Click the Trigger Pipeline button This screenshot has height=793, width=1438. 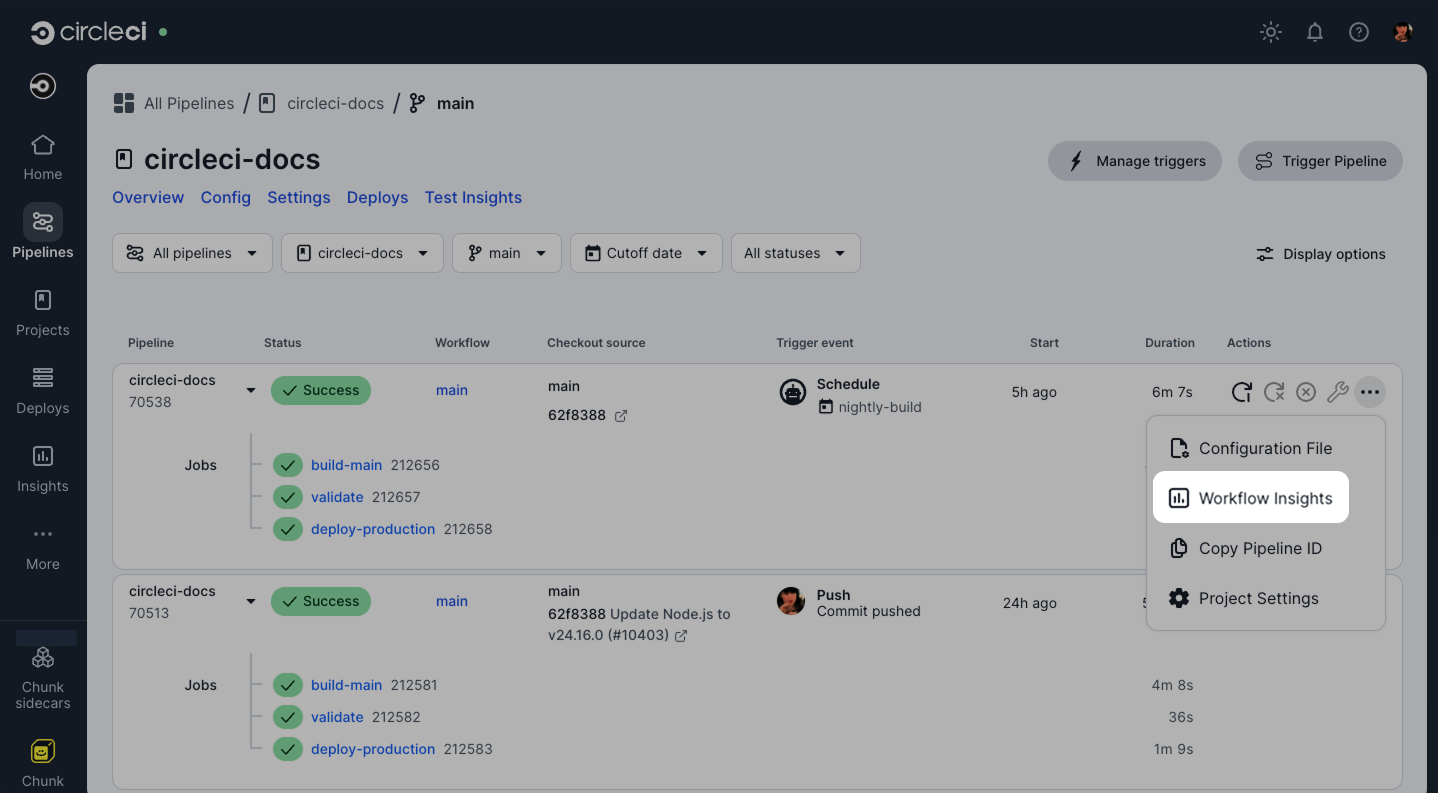[x=1320, y=161]
